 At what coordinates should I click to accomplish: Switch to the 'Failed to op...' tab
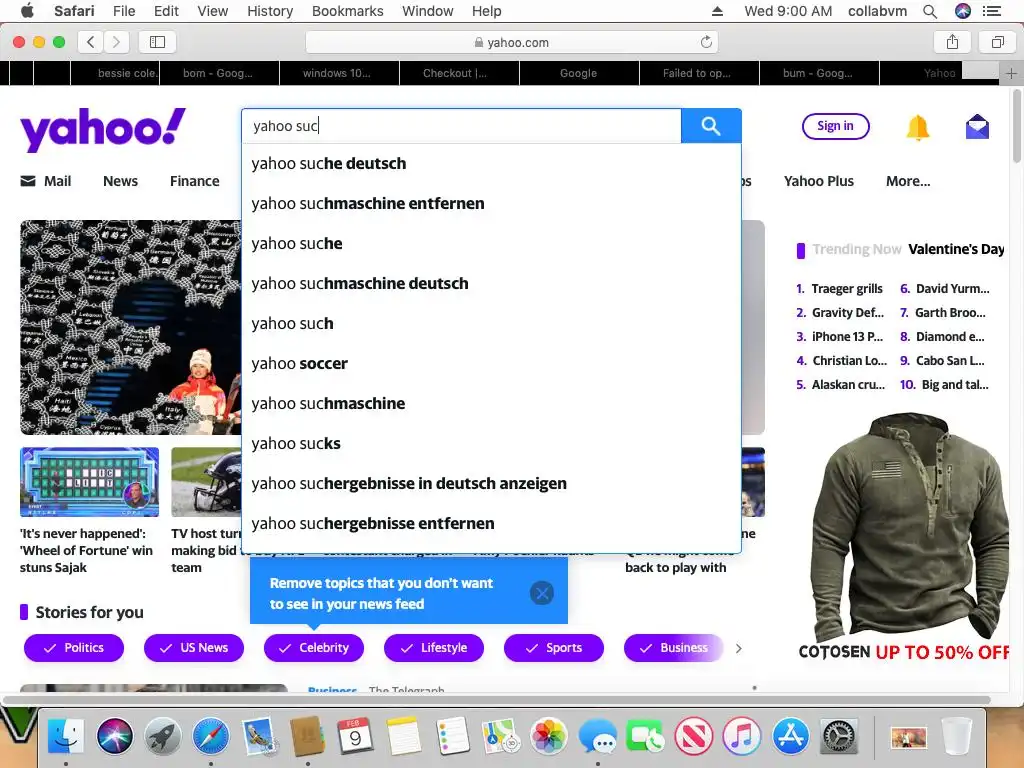[x=699, y=73]
